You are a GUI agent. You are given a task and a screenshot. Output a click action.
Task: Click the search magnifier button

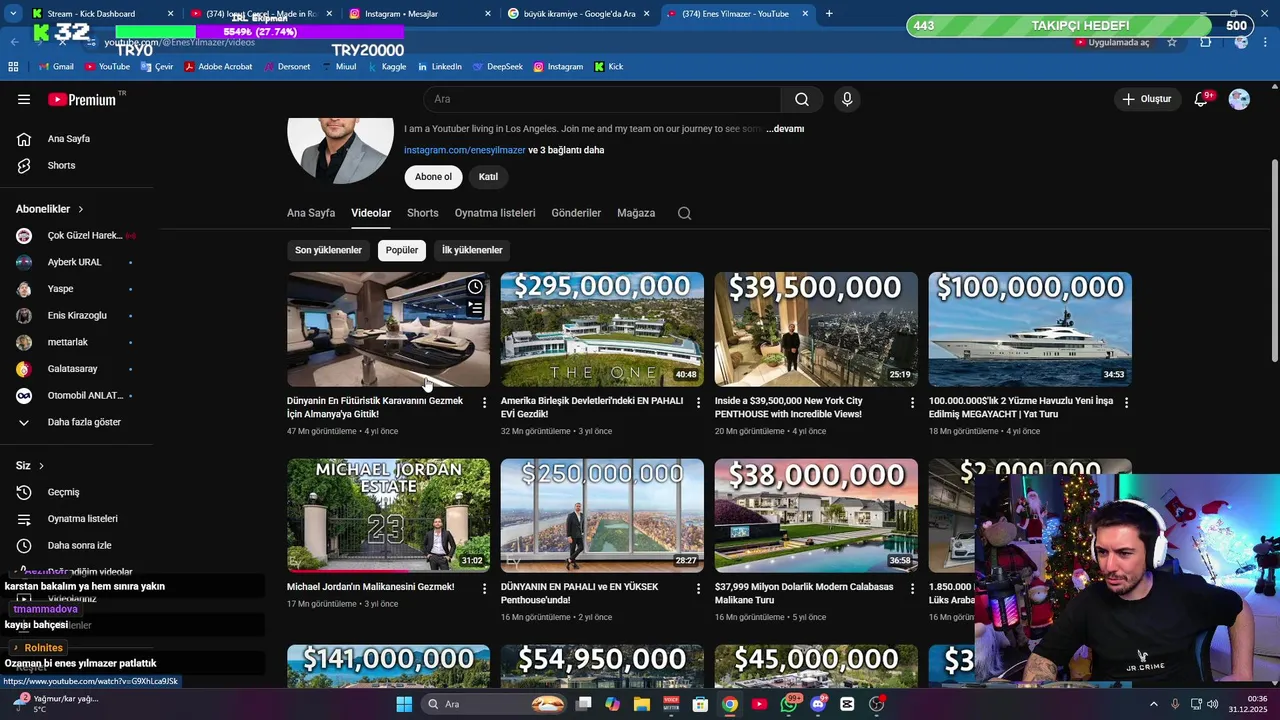tap(802, 99)
